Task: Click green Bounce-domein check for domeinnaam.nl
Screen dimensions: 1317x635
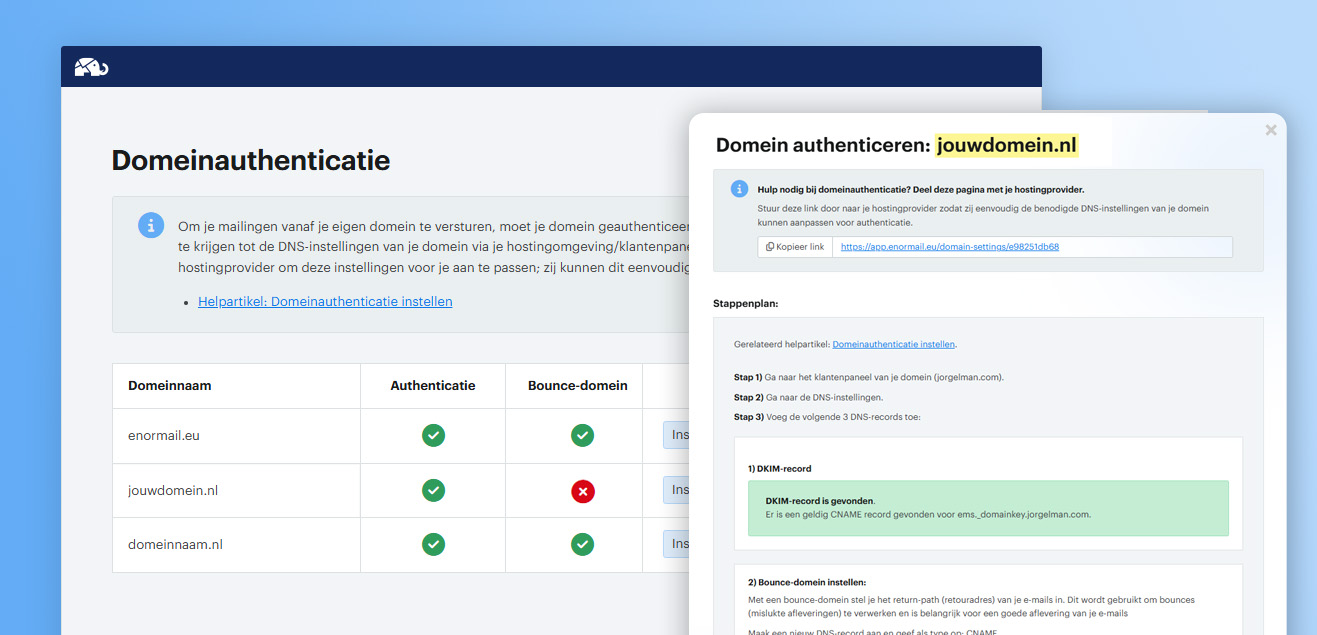Action: [582, 545]
